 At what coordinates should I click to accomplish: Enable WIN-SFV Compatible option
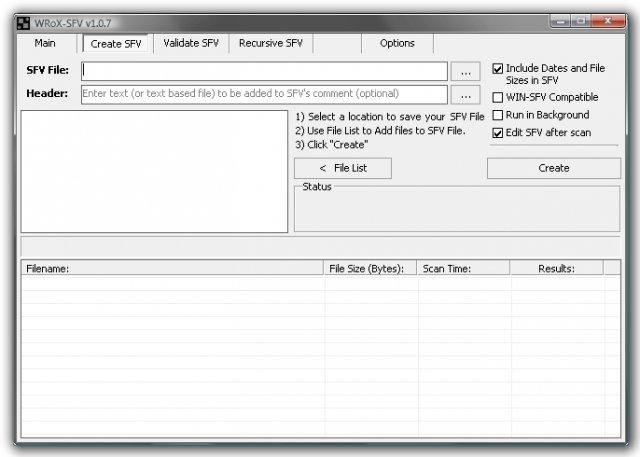click(x=498, y=98)
